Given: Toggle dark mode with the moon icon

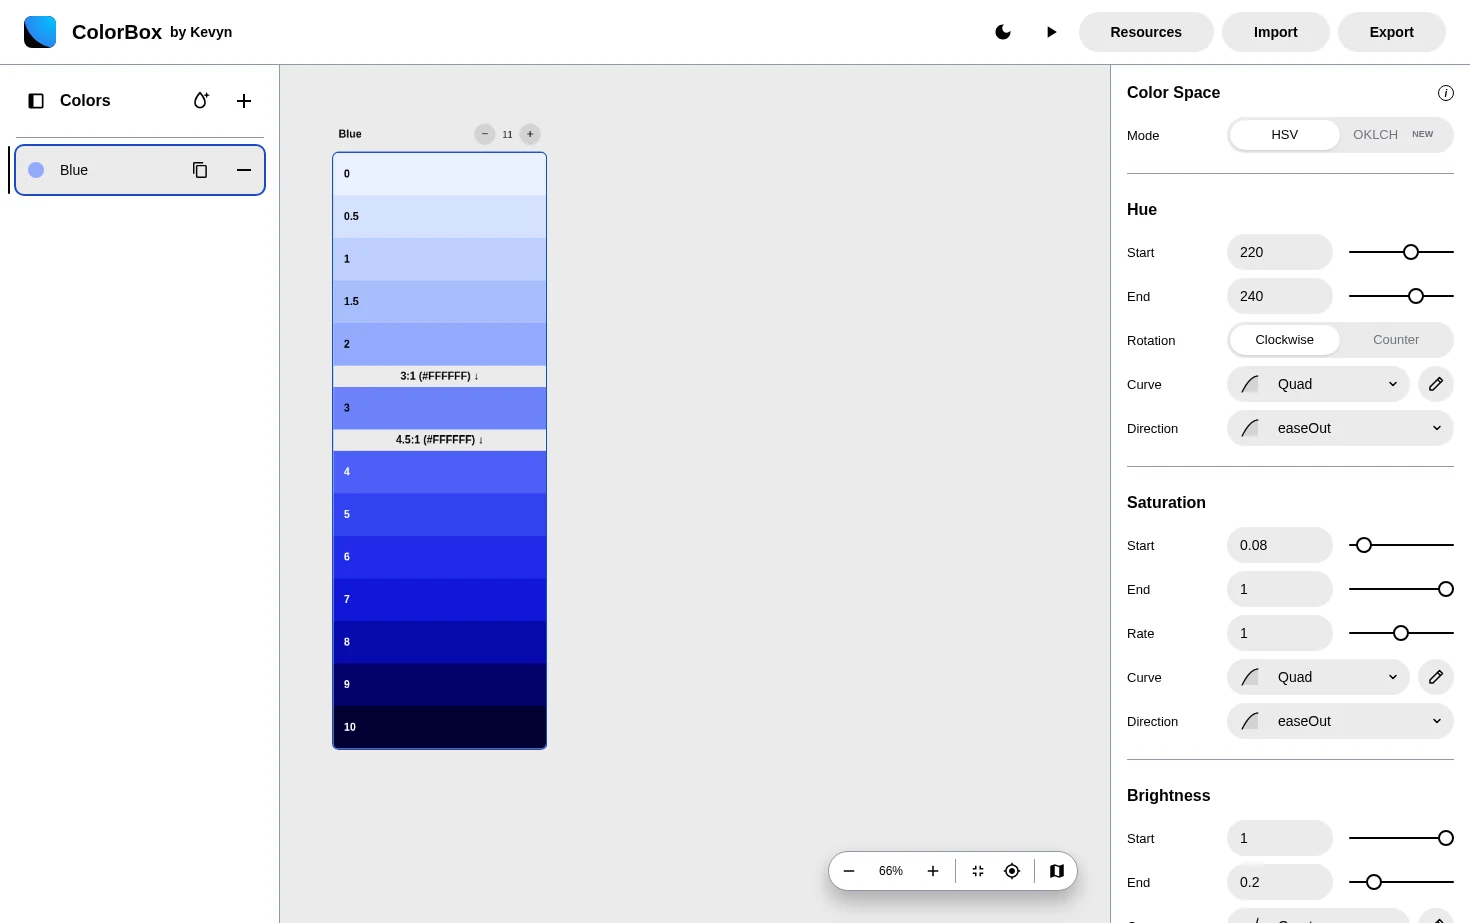Looking at the screenshot, I should coord(1003,32).
